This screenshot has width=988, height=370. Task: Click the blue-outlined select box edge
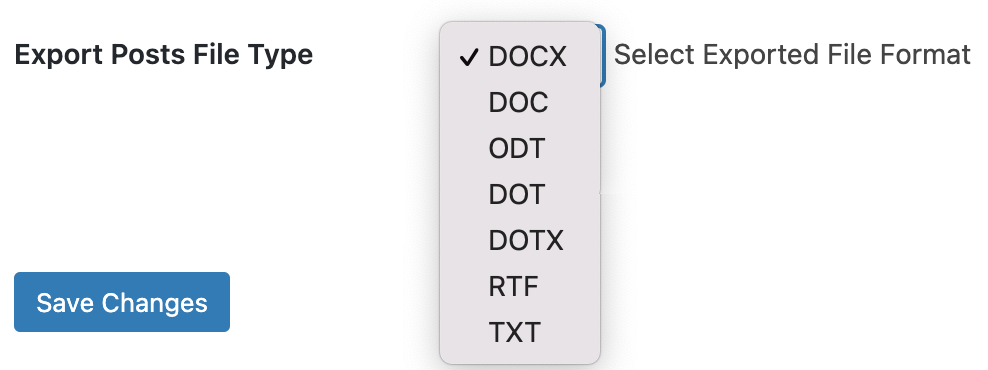pyautogui.click(x=603, y=55)
